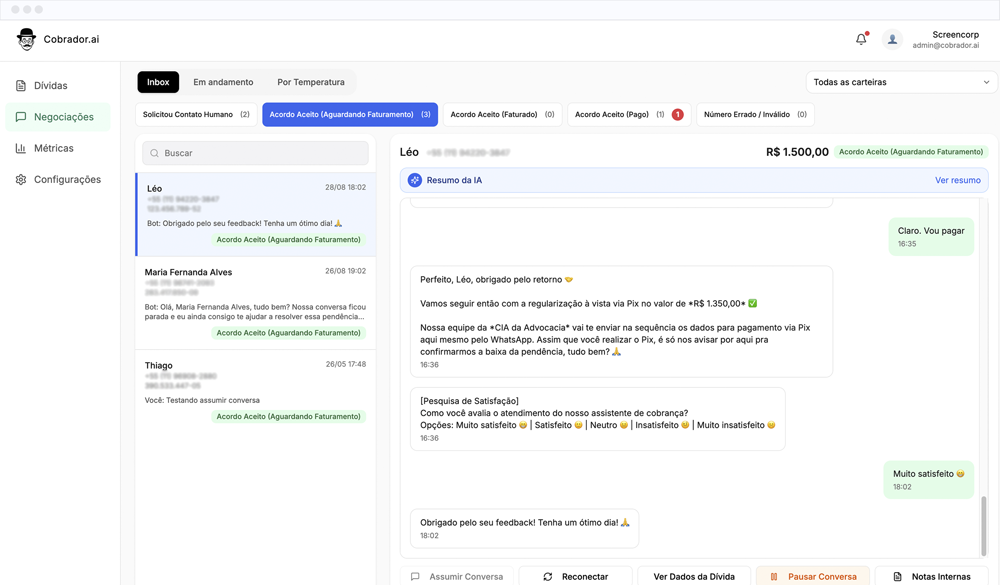Click the status tag in the chat header
1000x585 pixels.
[x=911, y=152]
